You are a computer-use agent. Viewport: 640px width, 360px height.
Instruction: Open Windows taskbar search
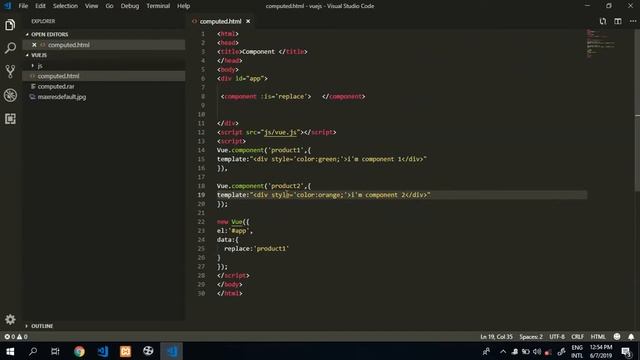(x=33, y=351)
